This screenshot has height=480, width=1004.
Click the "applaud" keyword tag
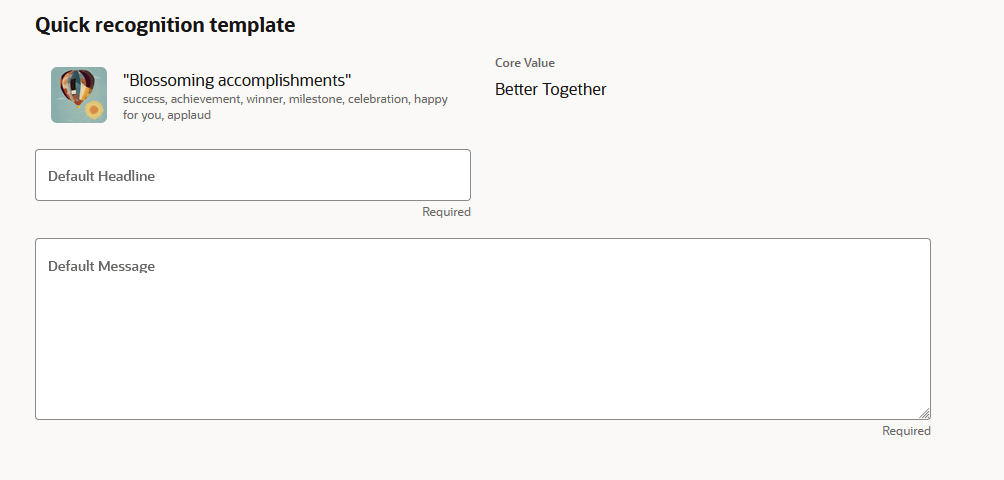tap(189, 115)
